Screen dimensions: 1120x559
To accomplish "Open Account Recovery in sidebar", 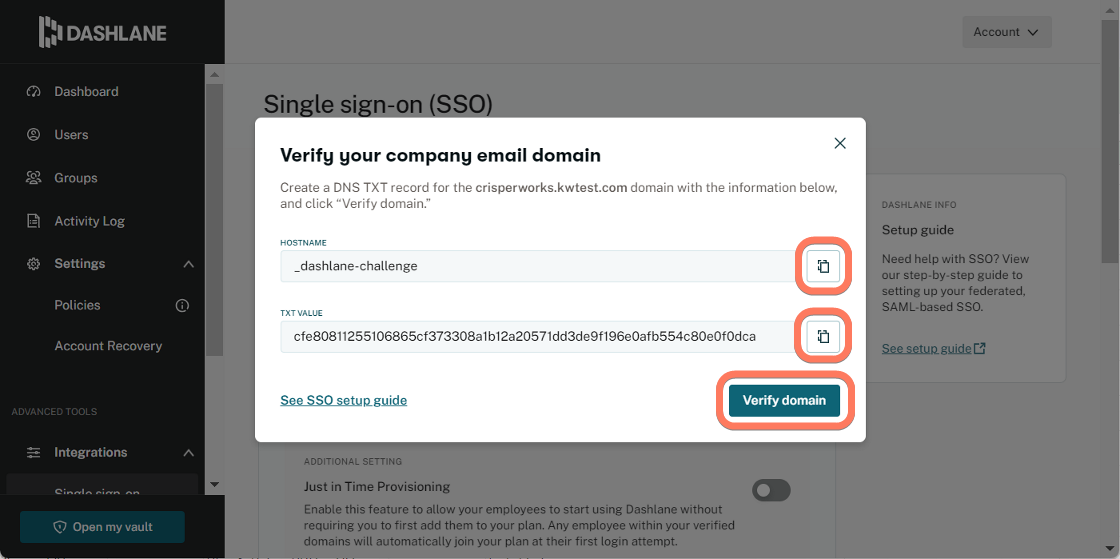I will pyautogui.click(x=108, y=346).
